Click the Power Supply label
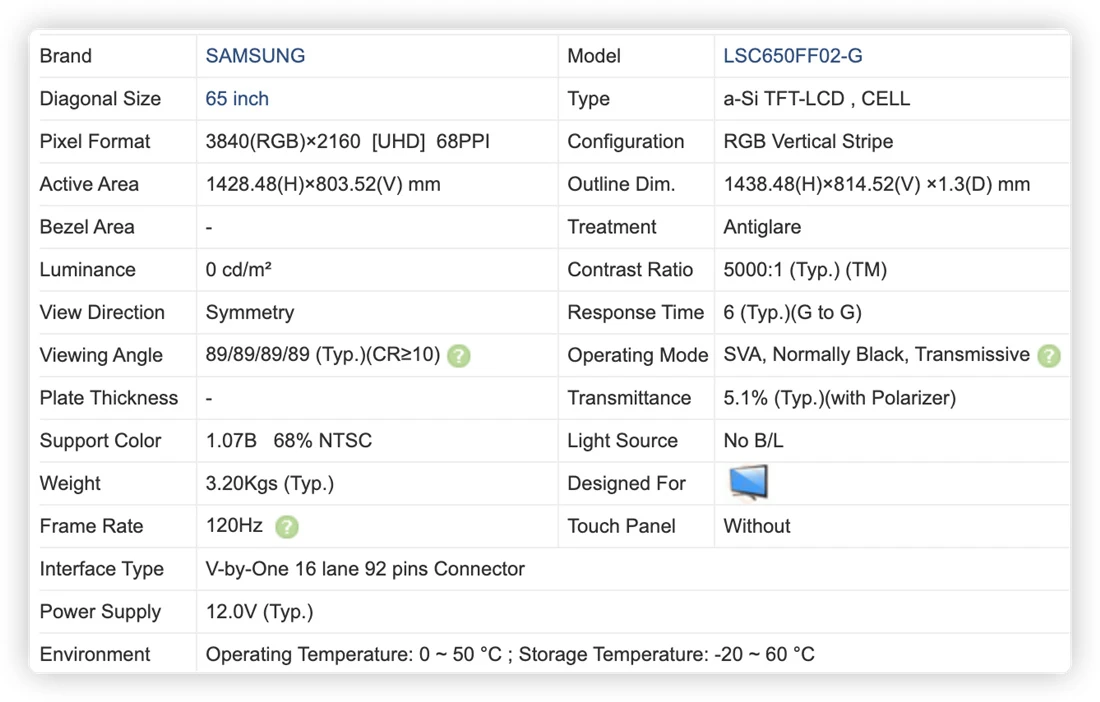Screen dimensions: 1100x702 coord(100,612)
